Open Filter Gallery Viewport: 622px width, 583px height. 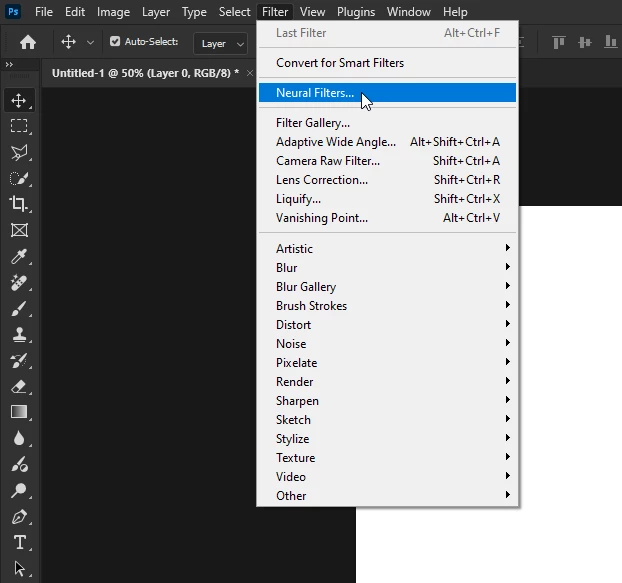point(387,123)
